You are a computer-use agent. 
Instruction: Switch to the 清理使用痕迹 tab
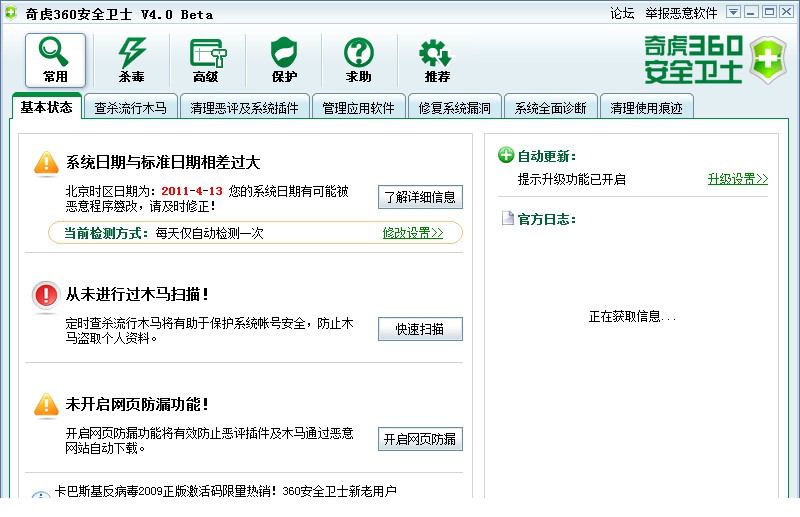(x=646, y=107)
